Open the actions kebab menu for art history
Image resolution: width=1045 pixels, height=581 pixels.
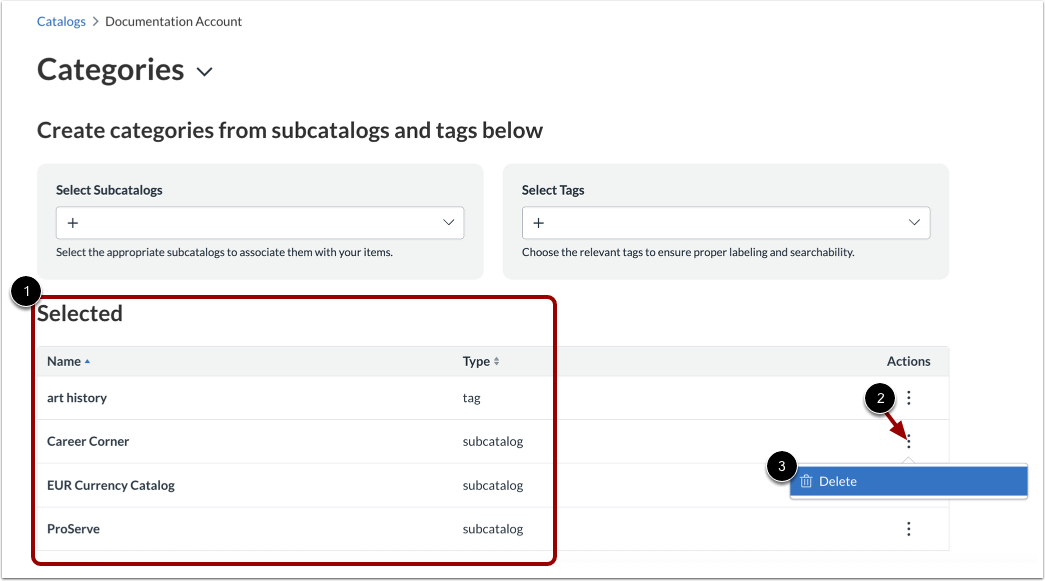pyautogui.click(x=908, y=397)
